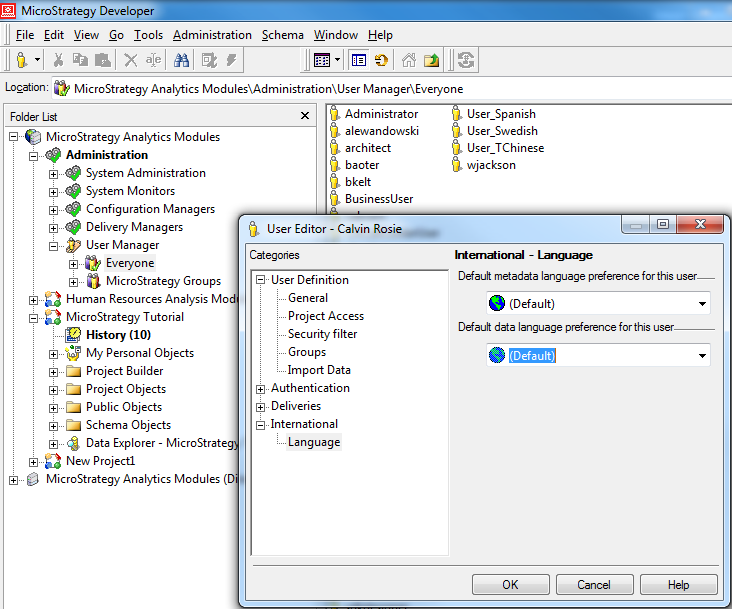Viewport: 732px width, 609px height.
Task: Open the Schema menu
Action: [282, 35]
